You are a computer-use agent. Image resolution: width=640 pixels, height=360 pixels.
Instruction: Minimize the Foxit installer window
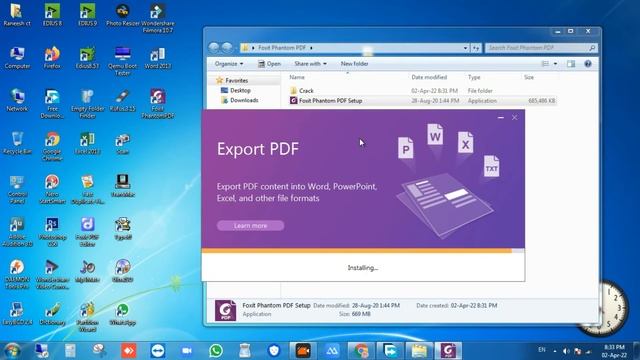[x=501, y=118]
